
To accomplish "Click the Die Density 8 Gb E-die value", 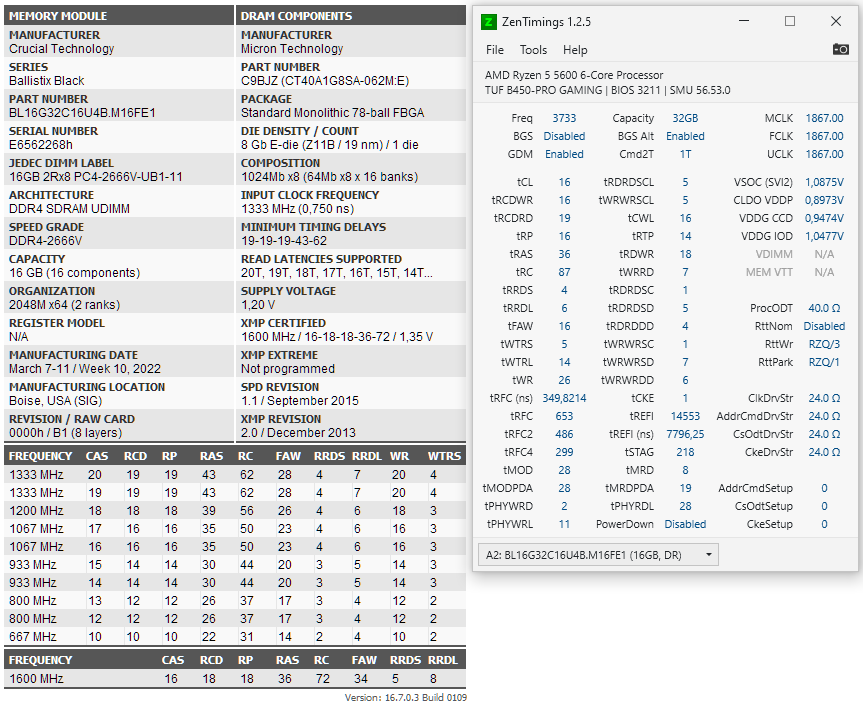I will (x=330, y=145).
